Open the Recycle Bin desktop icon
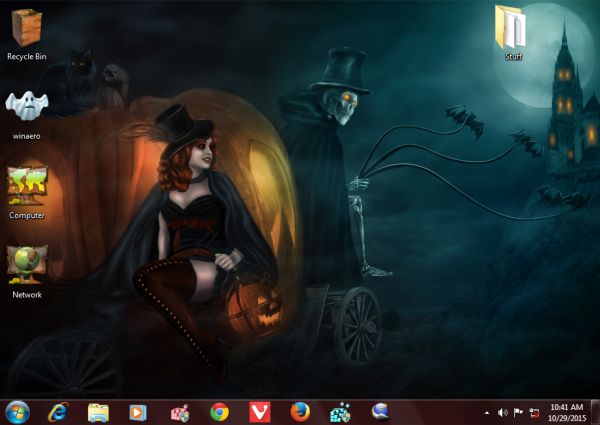 26,35
